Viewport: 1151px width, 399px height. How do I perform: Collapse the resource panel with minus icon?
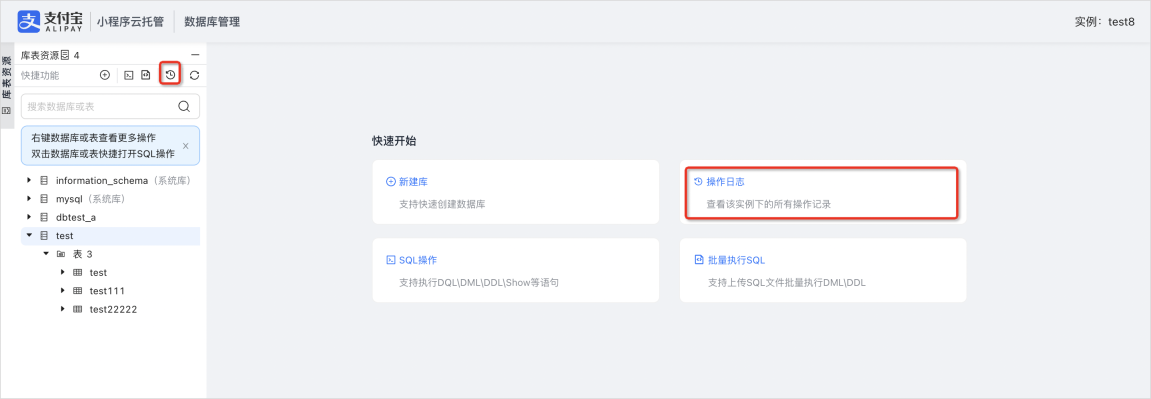195,55
